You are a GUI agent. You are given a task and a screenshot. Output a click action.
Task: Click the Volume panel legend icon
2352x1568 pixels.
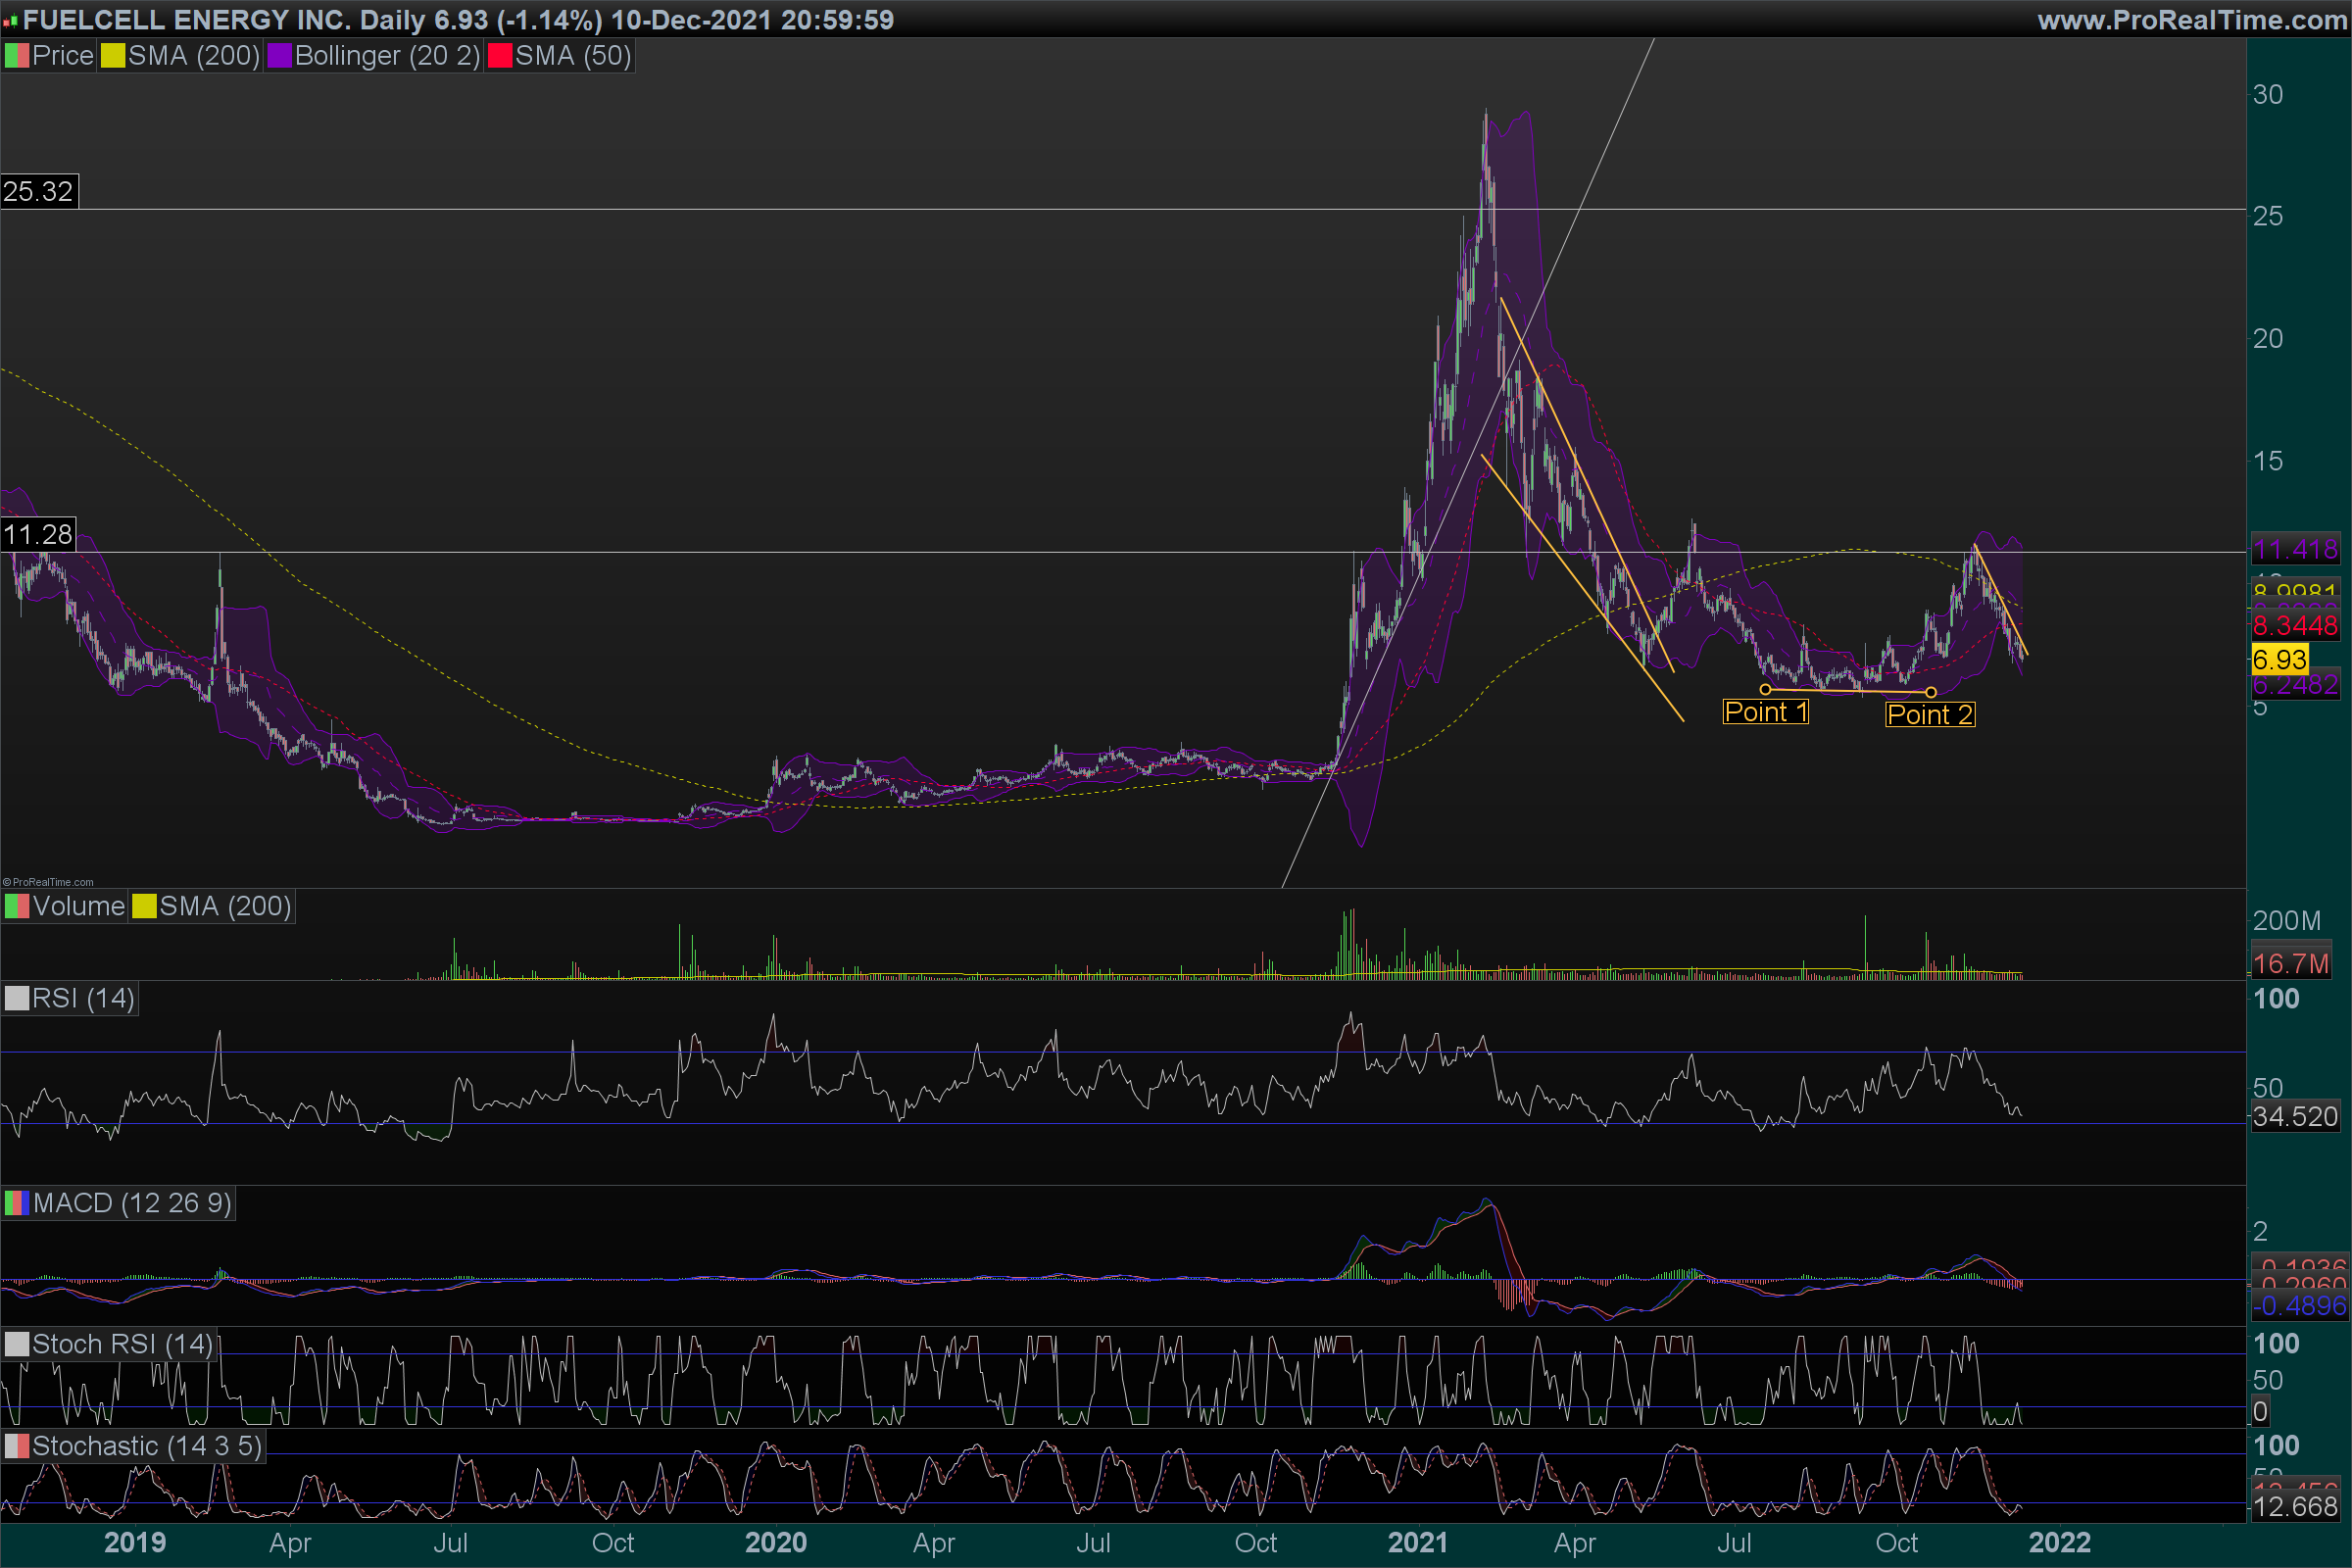click(17, 906)
